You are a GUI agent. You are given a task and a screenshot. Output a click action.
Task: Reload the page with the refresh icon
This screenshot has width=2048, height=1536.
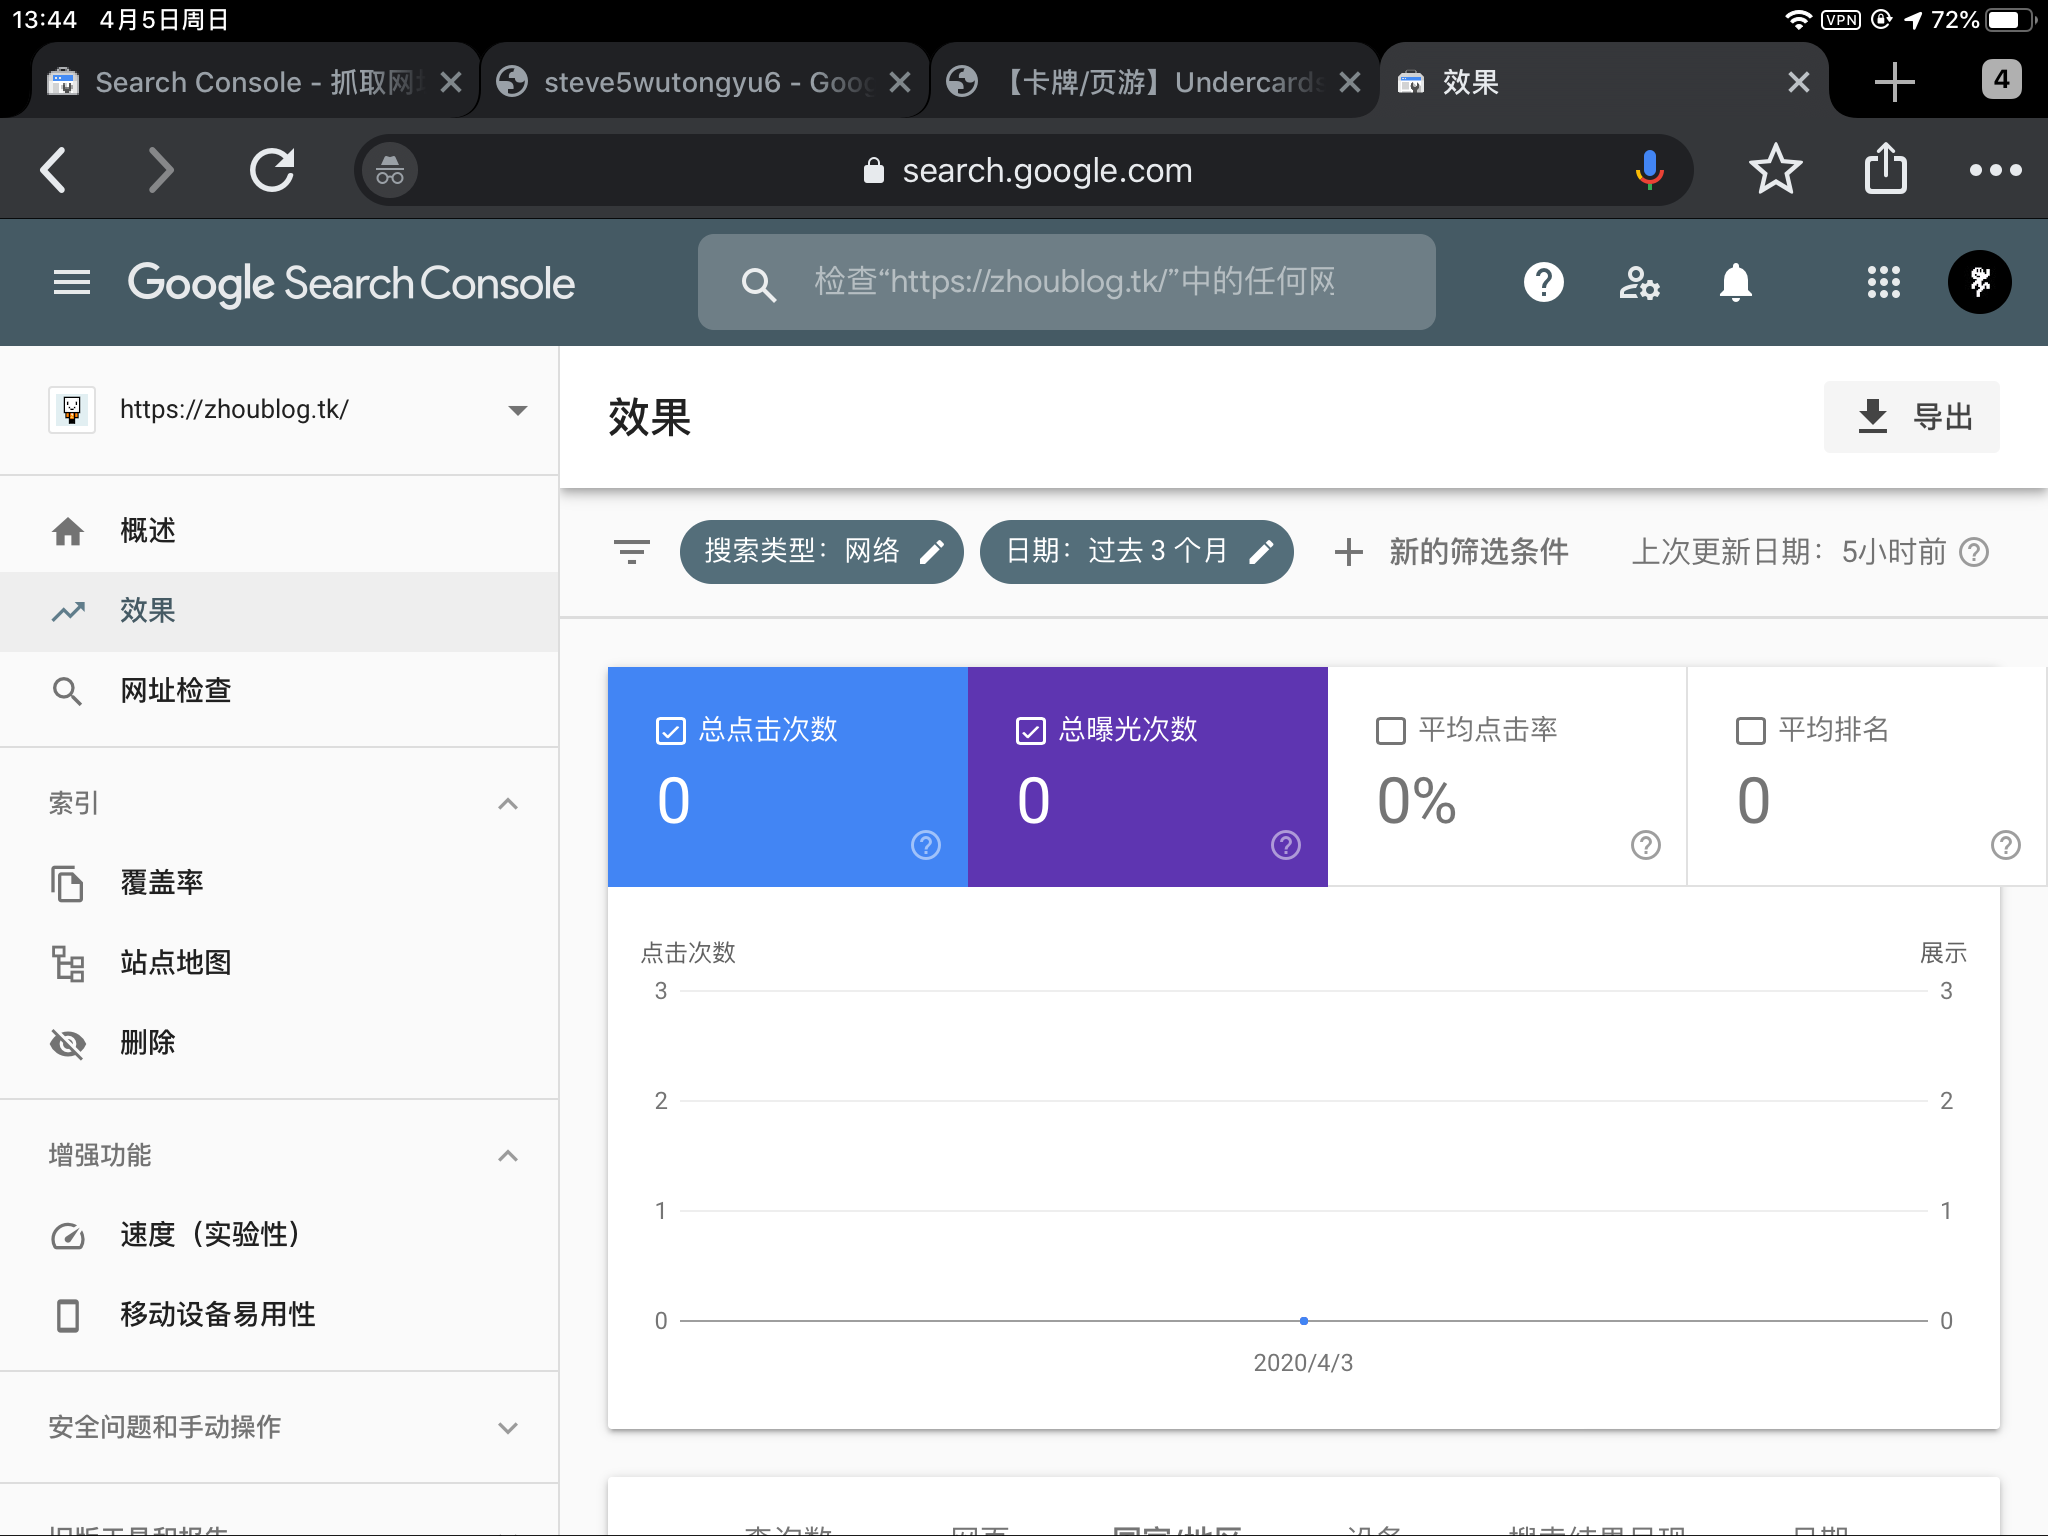271,170
